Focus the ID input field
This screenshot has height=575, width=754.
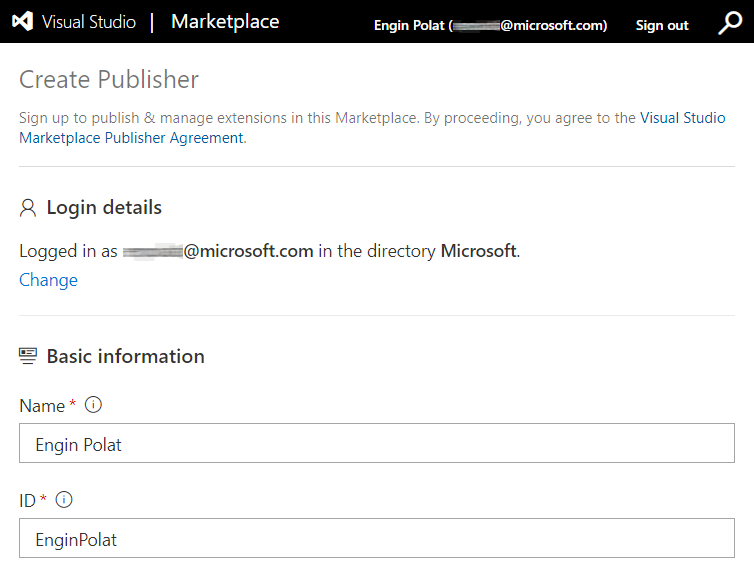[x=377, y=538]
